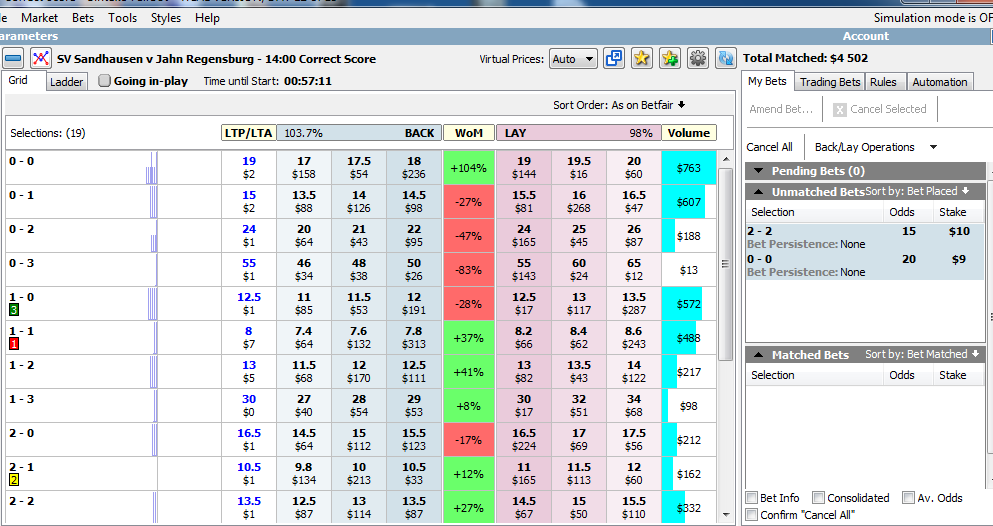Click the LTP/LTA column header
This screenshot has width=993, height=526.
248,133
